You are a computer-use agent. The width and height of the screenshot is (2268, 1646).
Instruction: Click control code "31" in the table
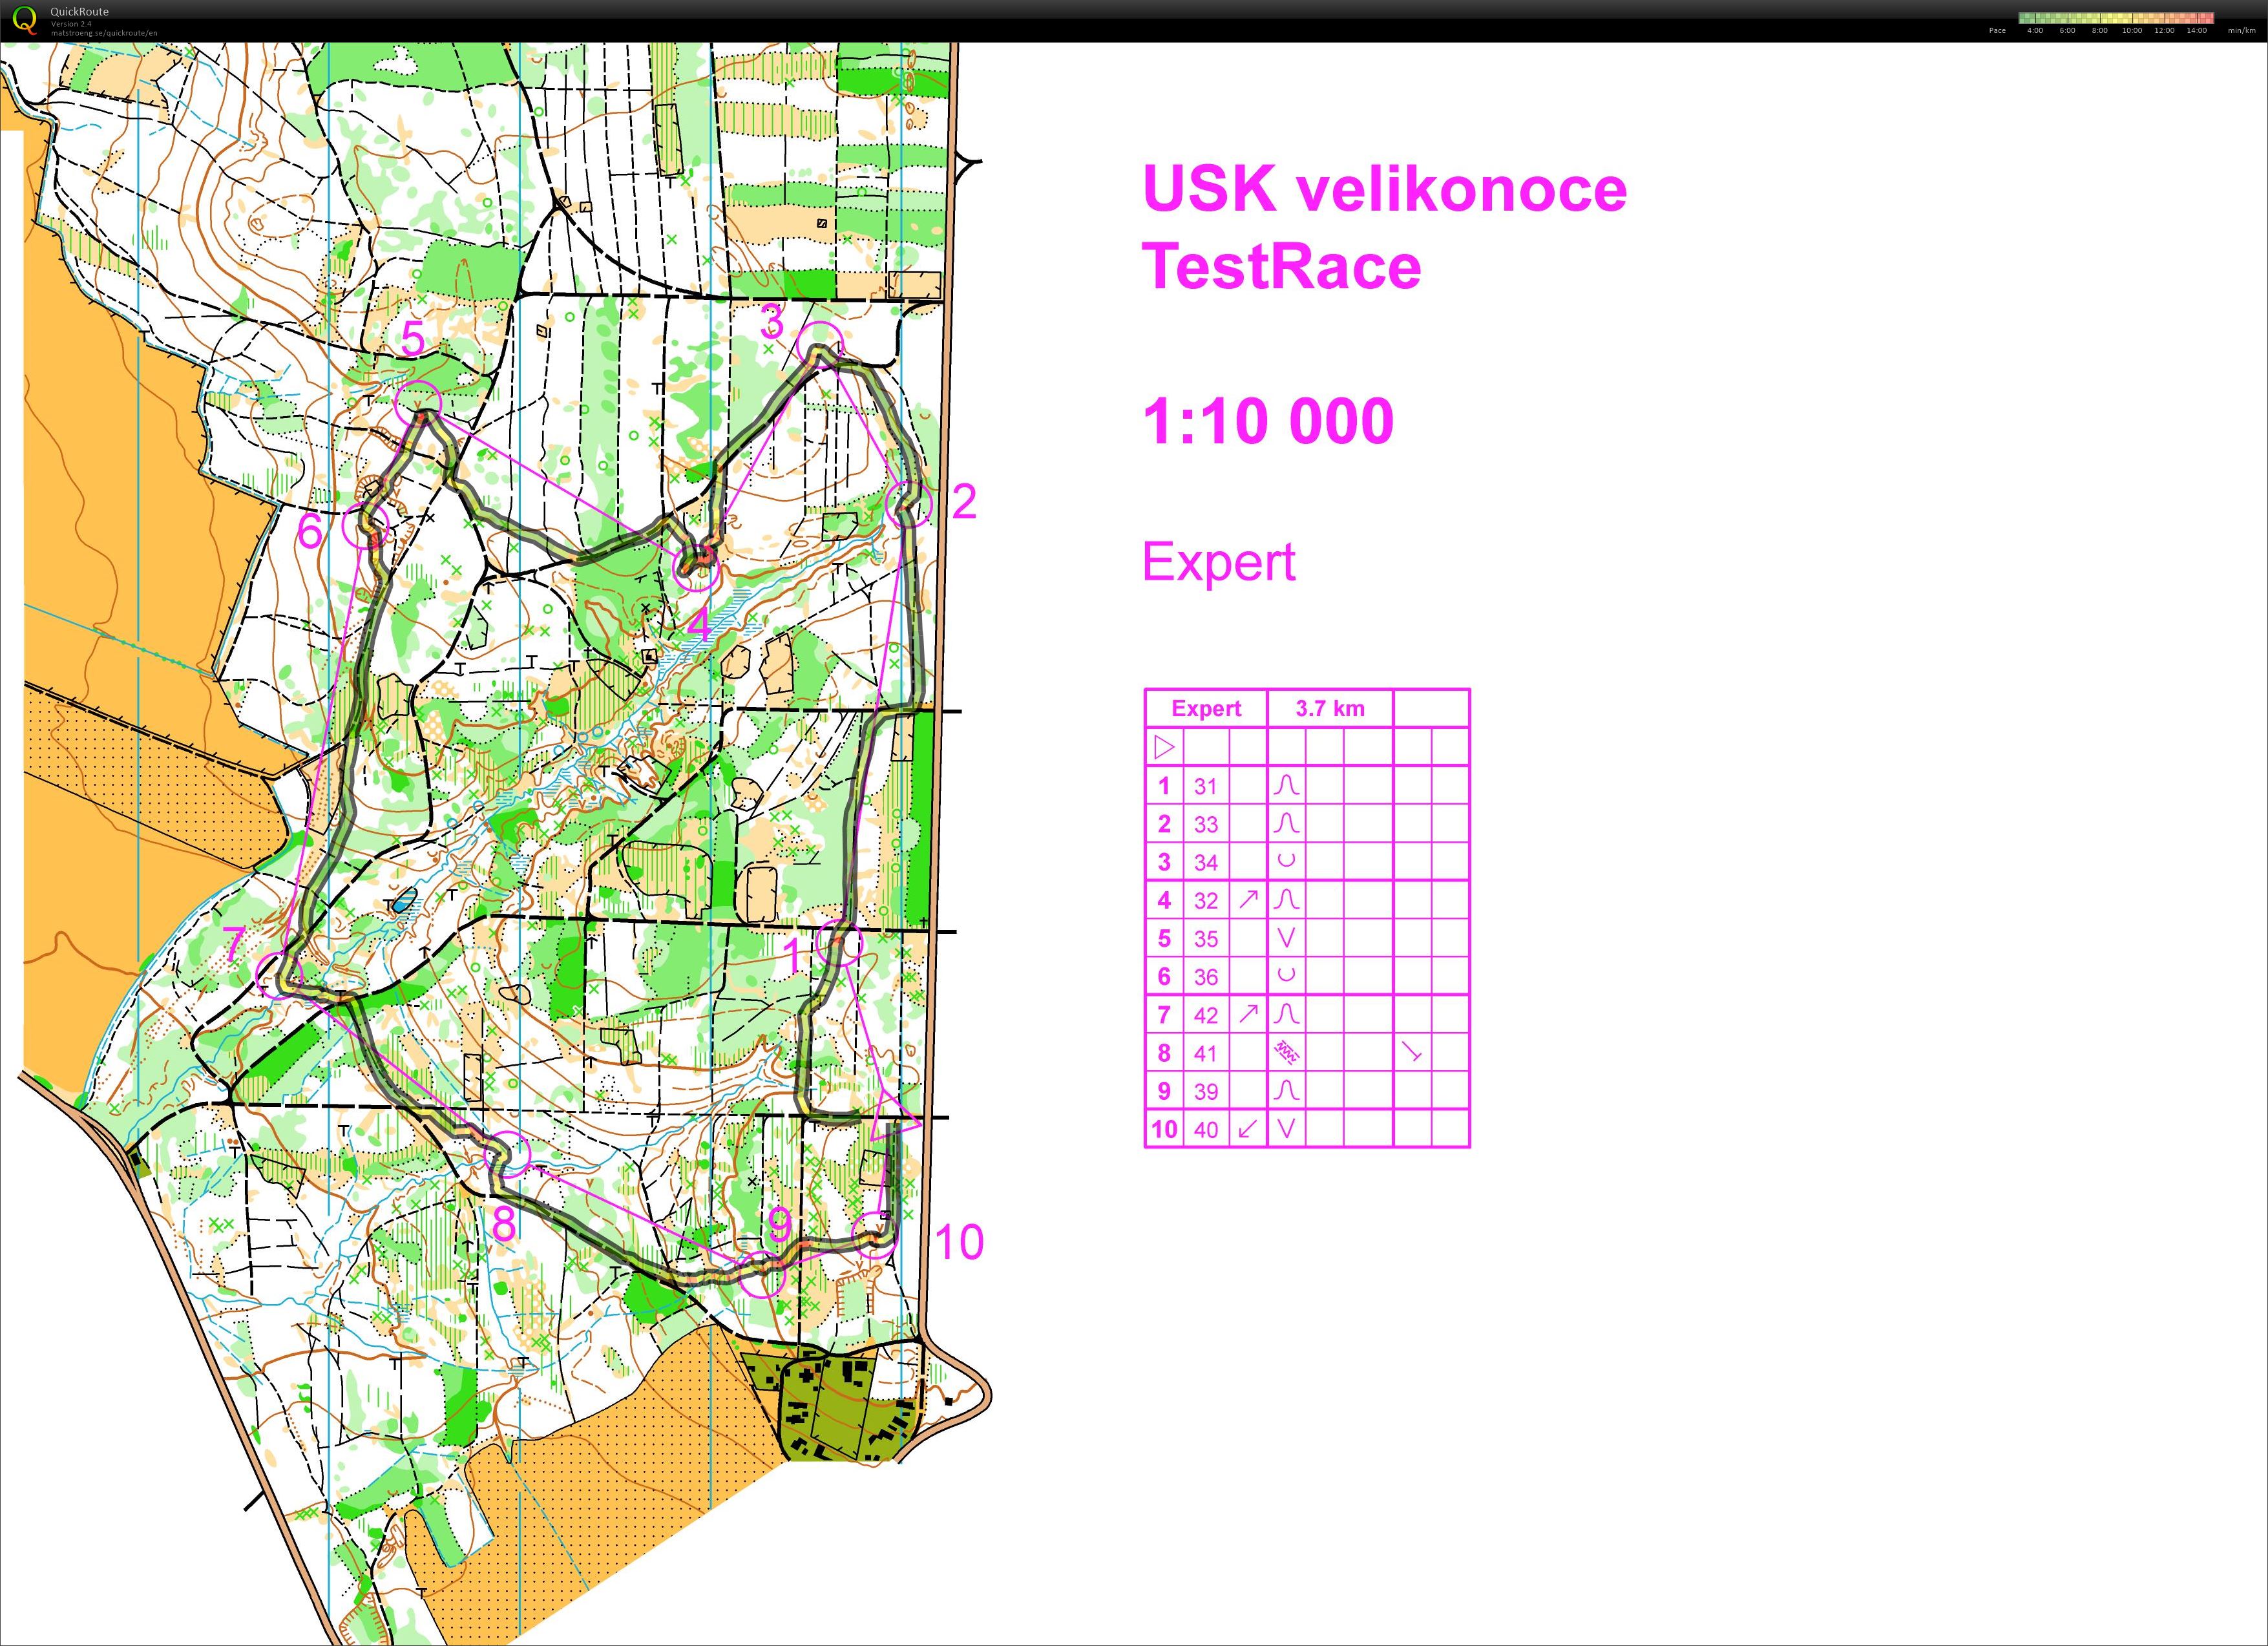[x=1206, y=787]
